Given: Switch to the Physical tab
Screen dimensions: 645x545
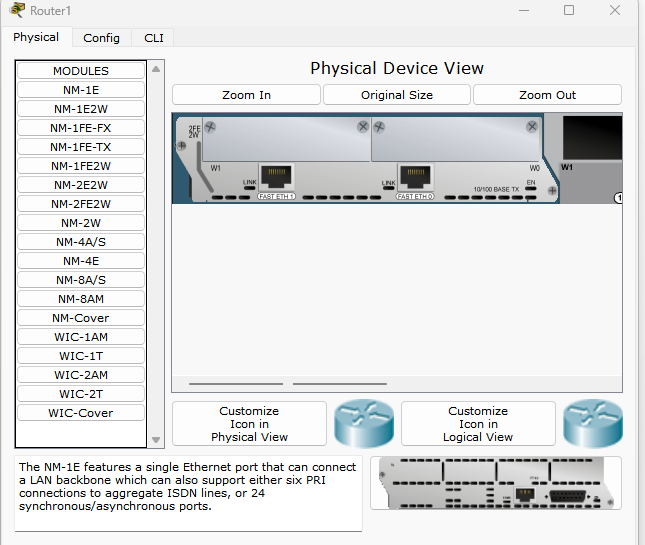Looking at the screenshot, I should pos(36,37).
